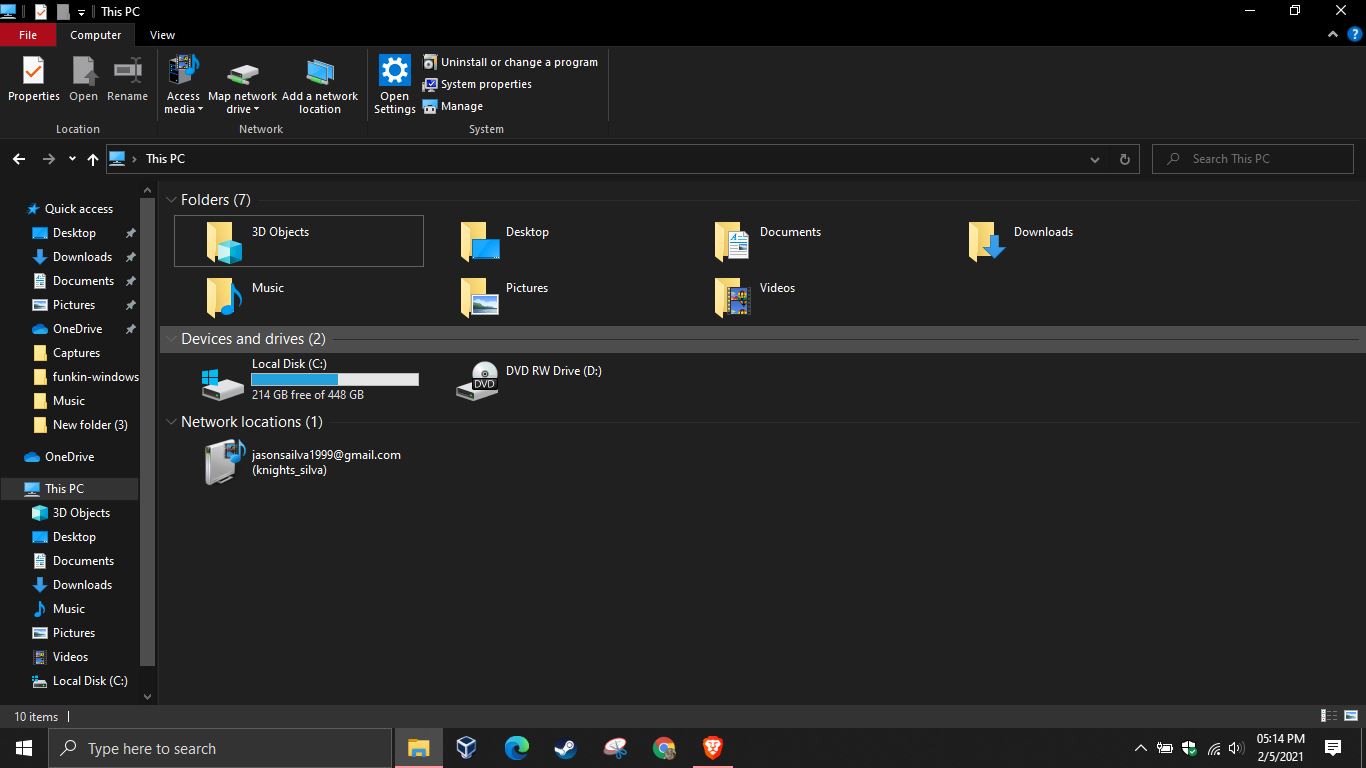Open Settings from the ribbon

394,85
